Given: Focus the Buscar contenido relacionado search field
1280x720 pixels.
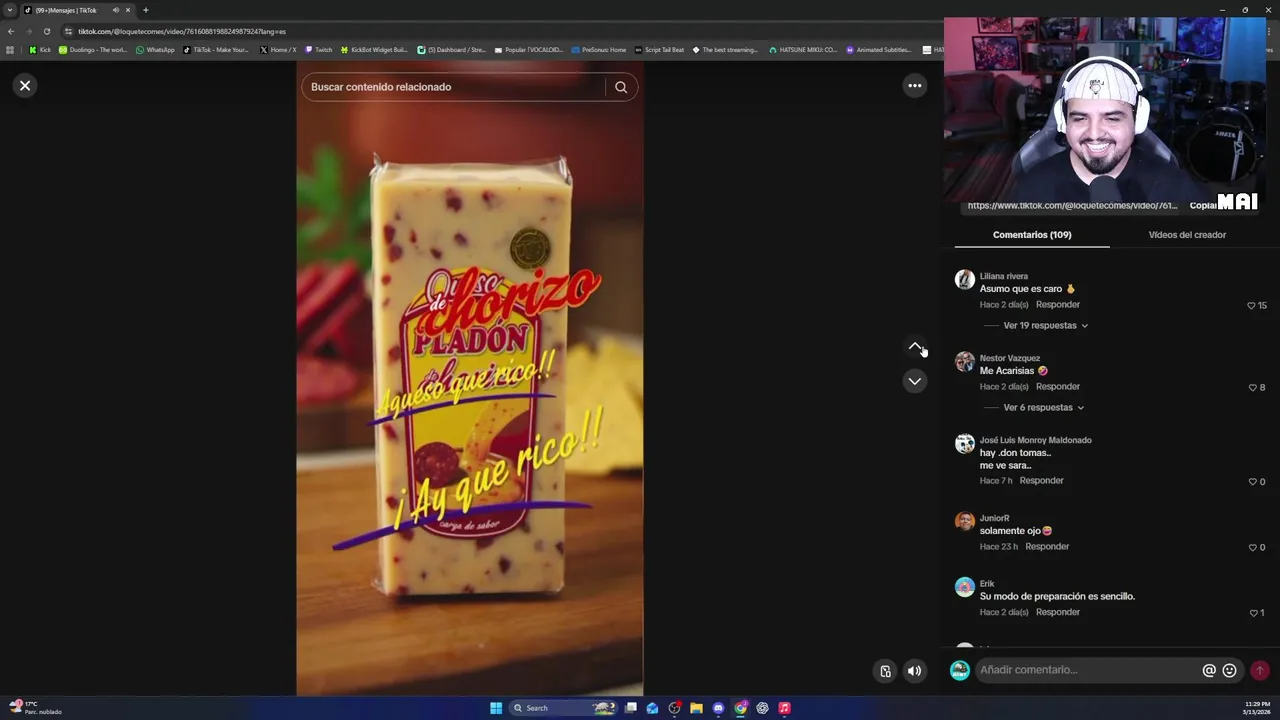Looking at the screenshot, I should point(455,87).
